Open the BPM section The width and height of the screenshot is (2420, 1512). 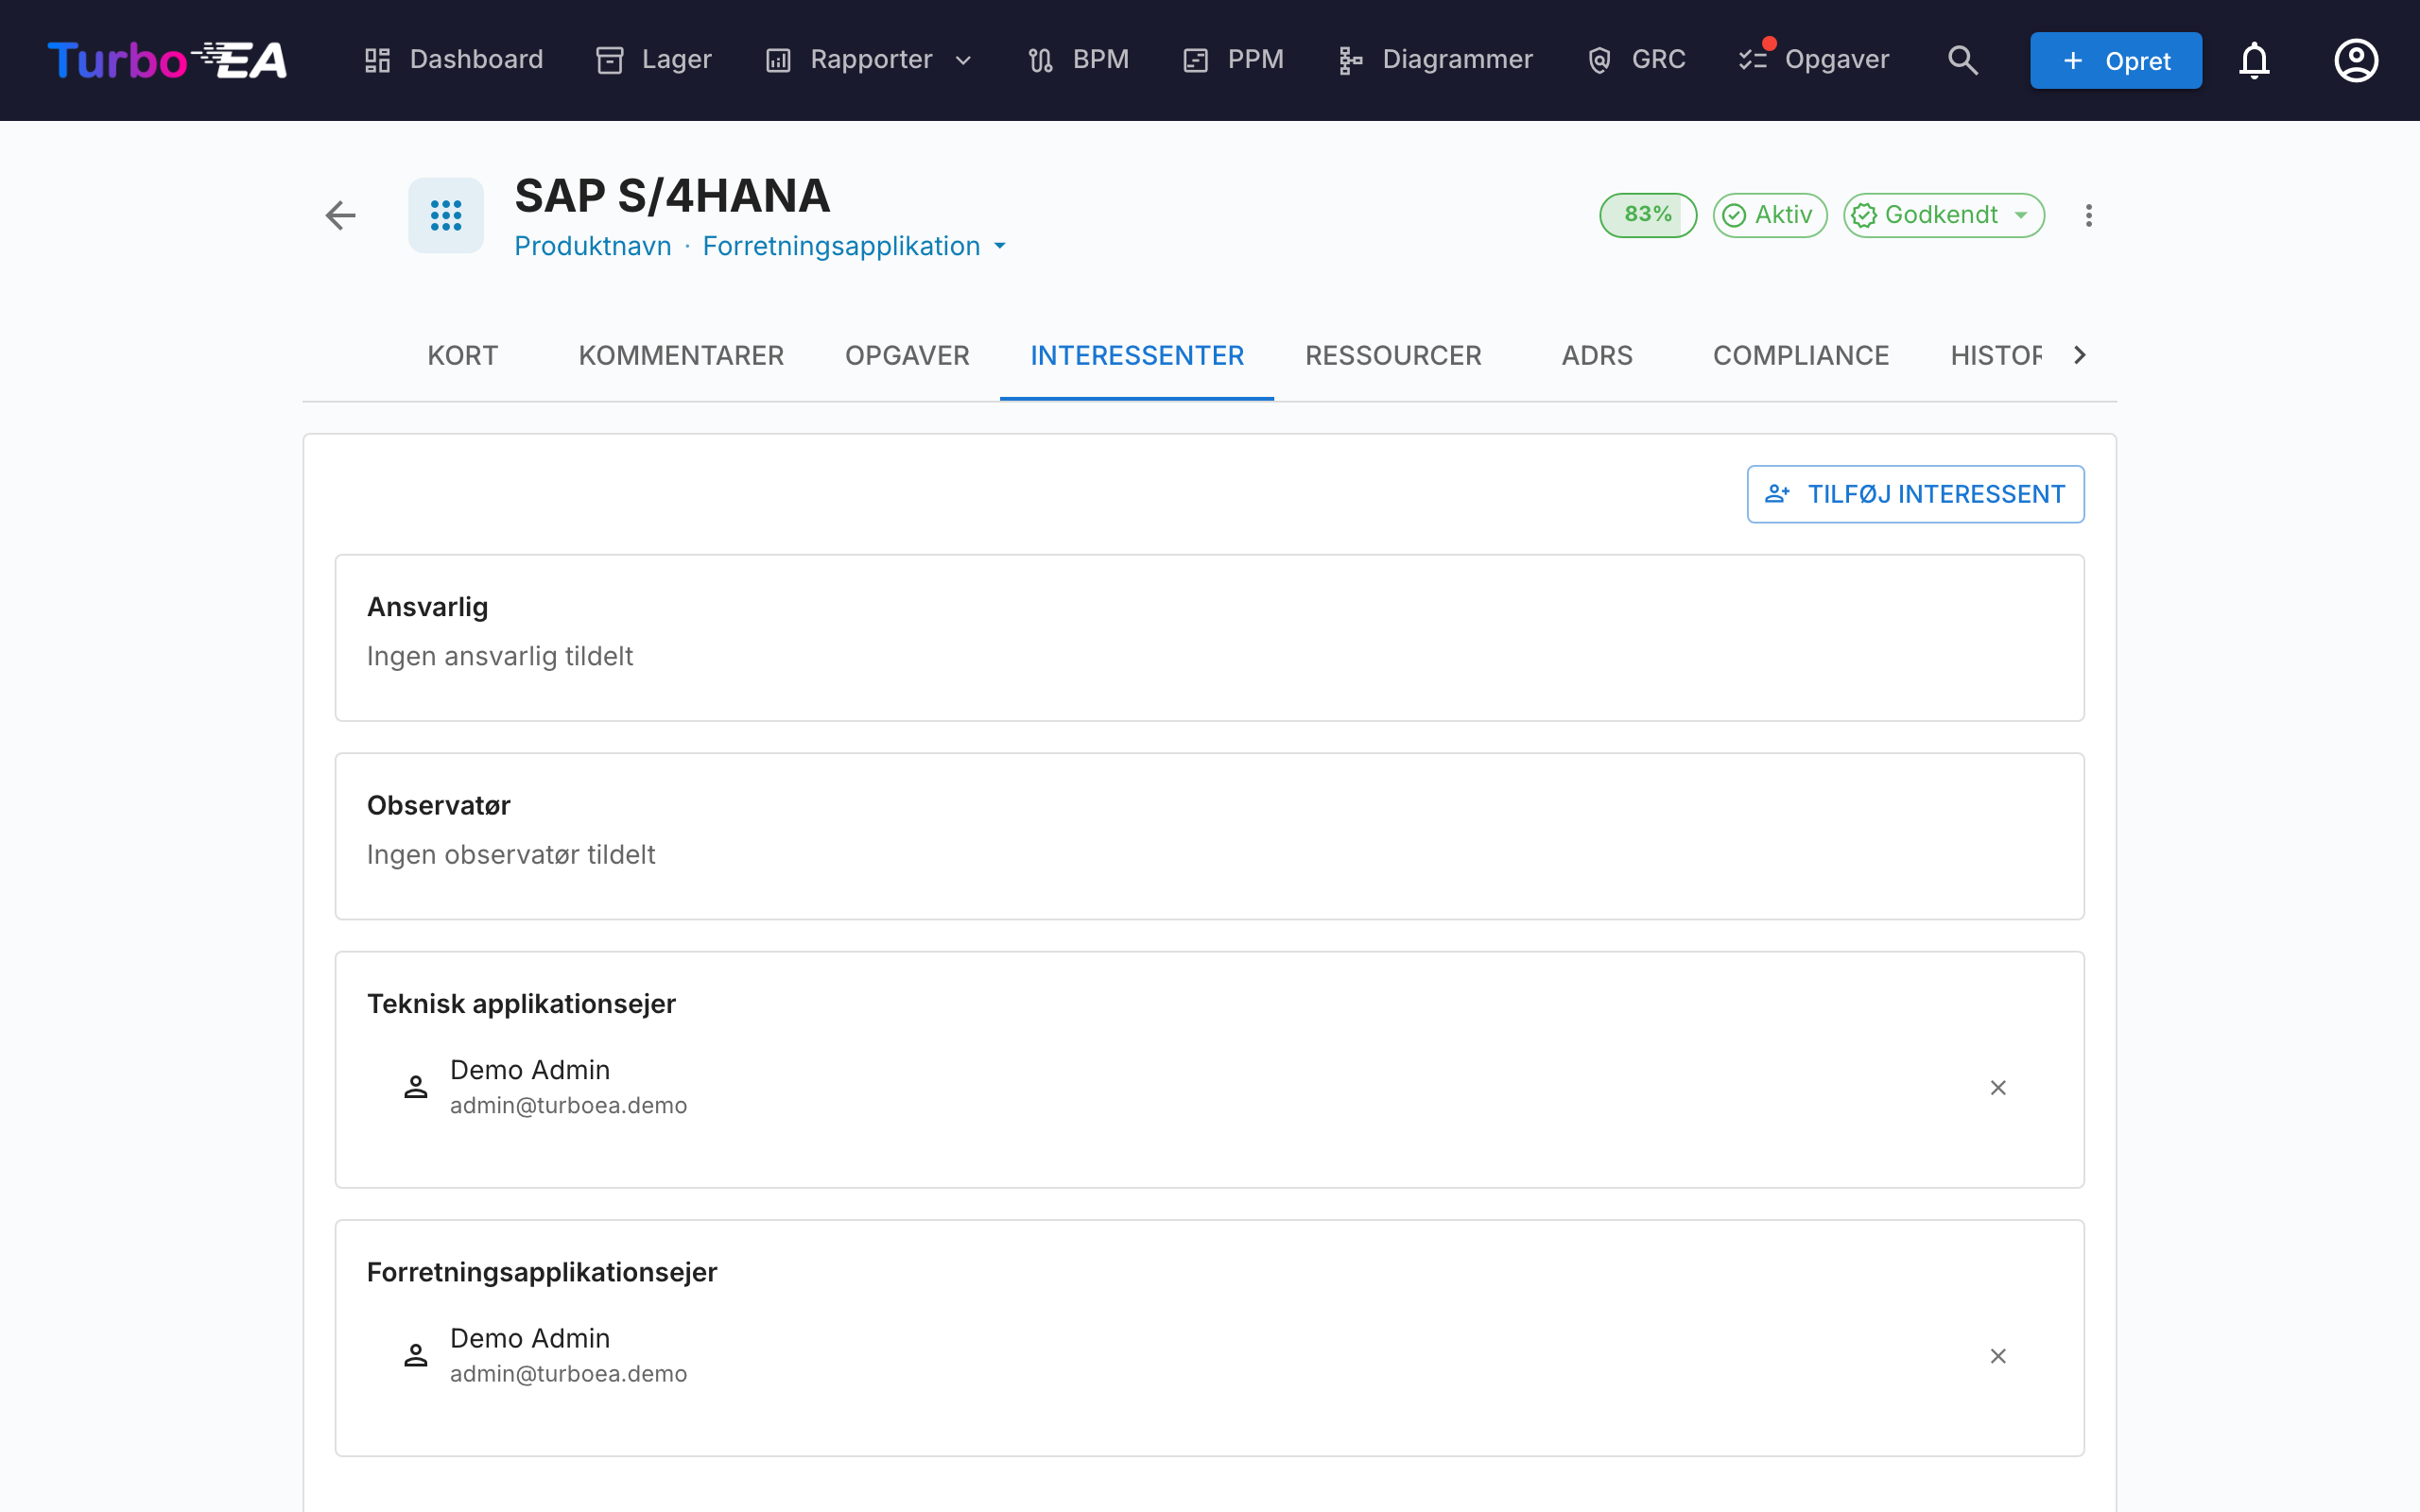click(x=1078, y=60)
